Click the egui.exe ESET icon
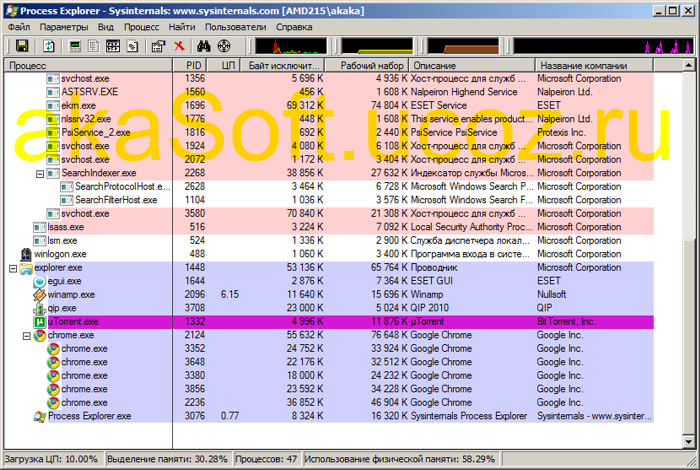The width and height of the screenshot is (700, 470). tap(40, 281)
